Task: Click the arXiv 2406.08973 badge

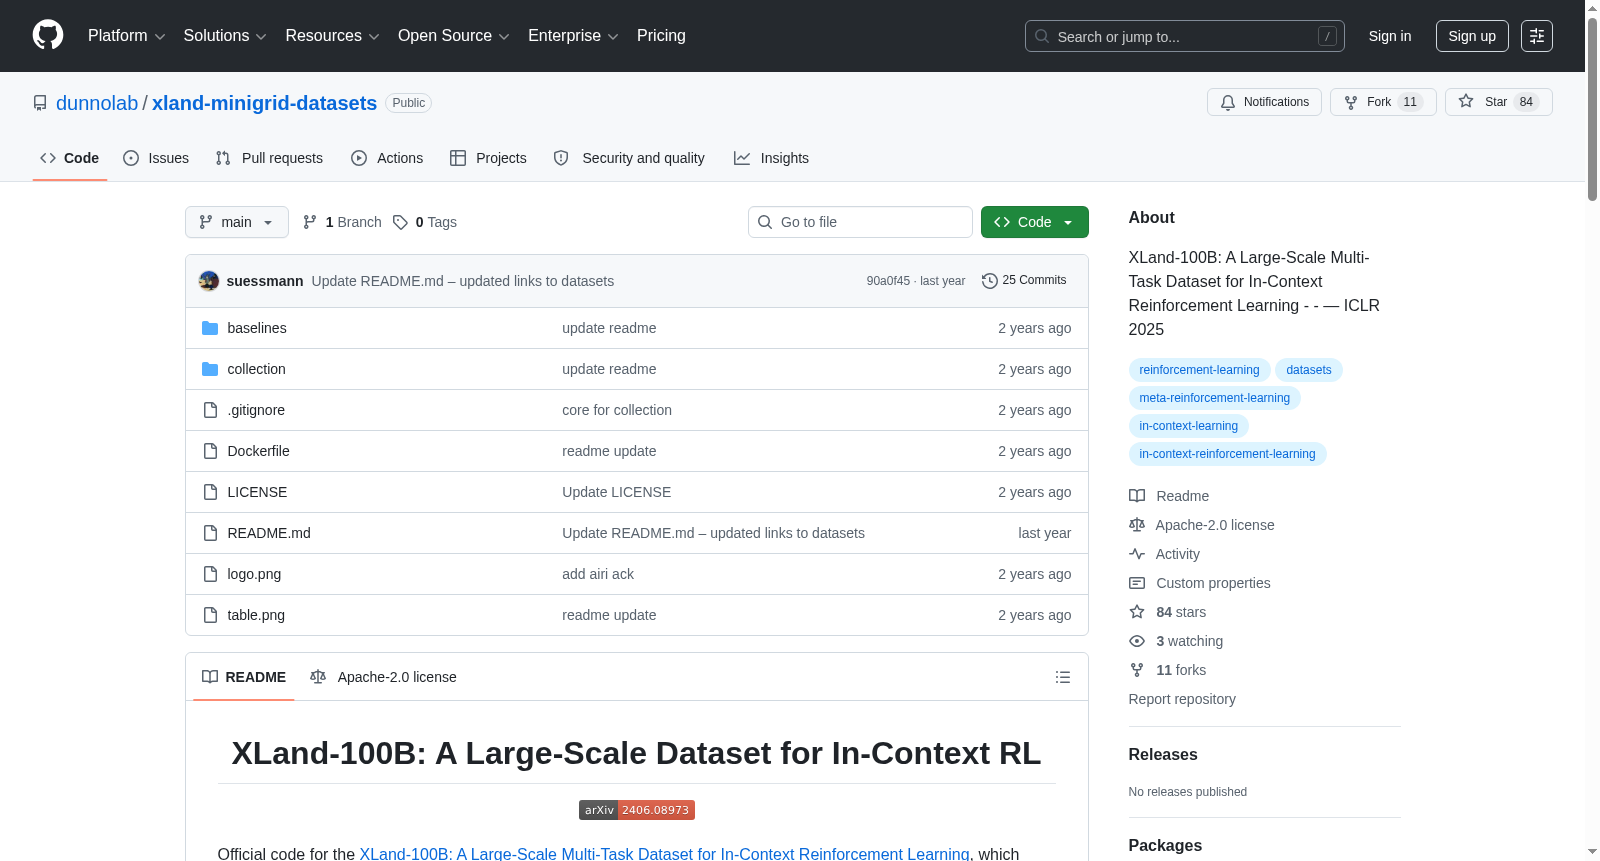Action: pyautogui.click(x=637, y=810)
